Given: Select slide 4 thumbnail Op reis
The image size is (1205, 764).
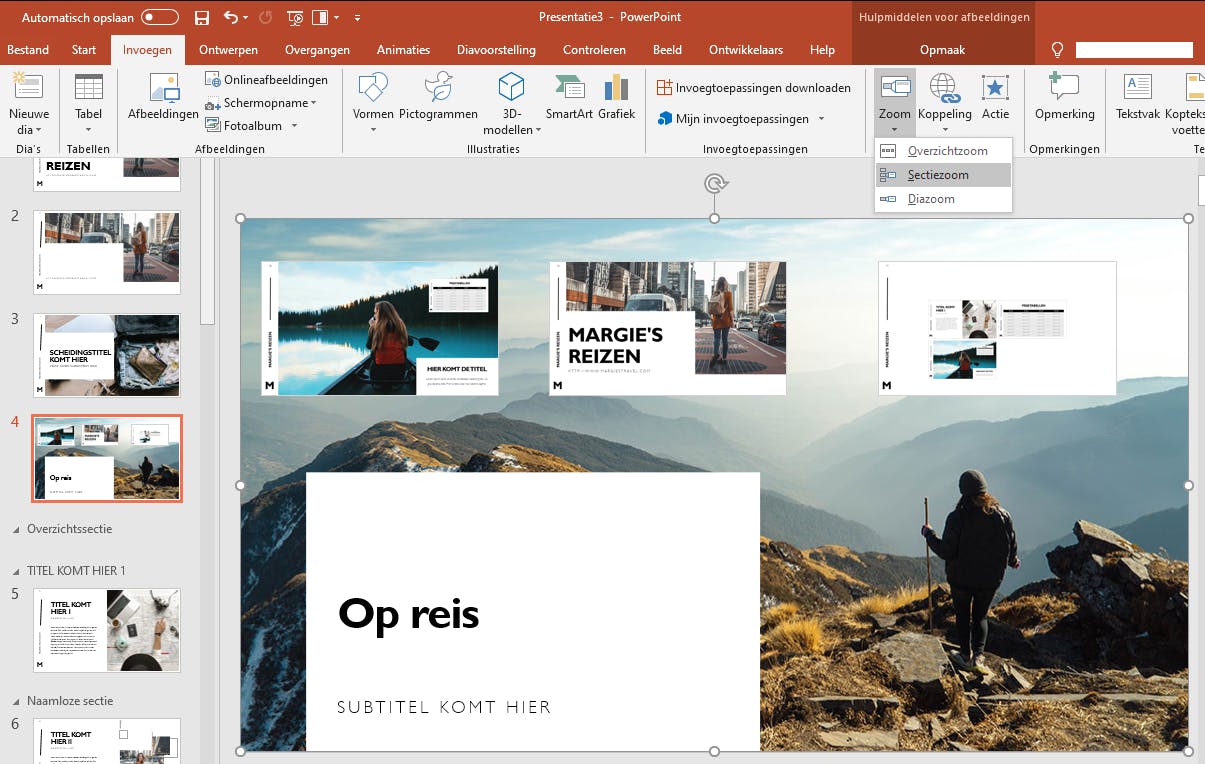Looking at the screenshot, I should pos(107,458).
